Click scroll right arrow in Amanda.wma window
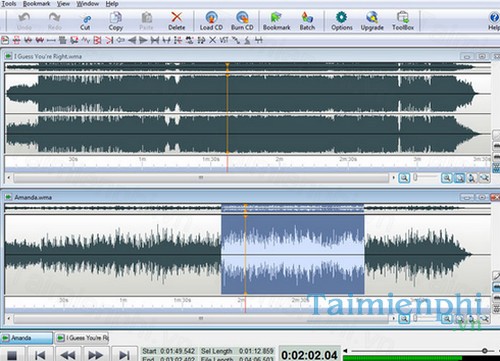The image size is (500, 361). coord(393,319)
